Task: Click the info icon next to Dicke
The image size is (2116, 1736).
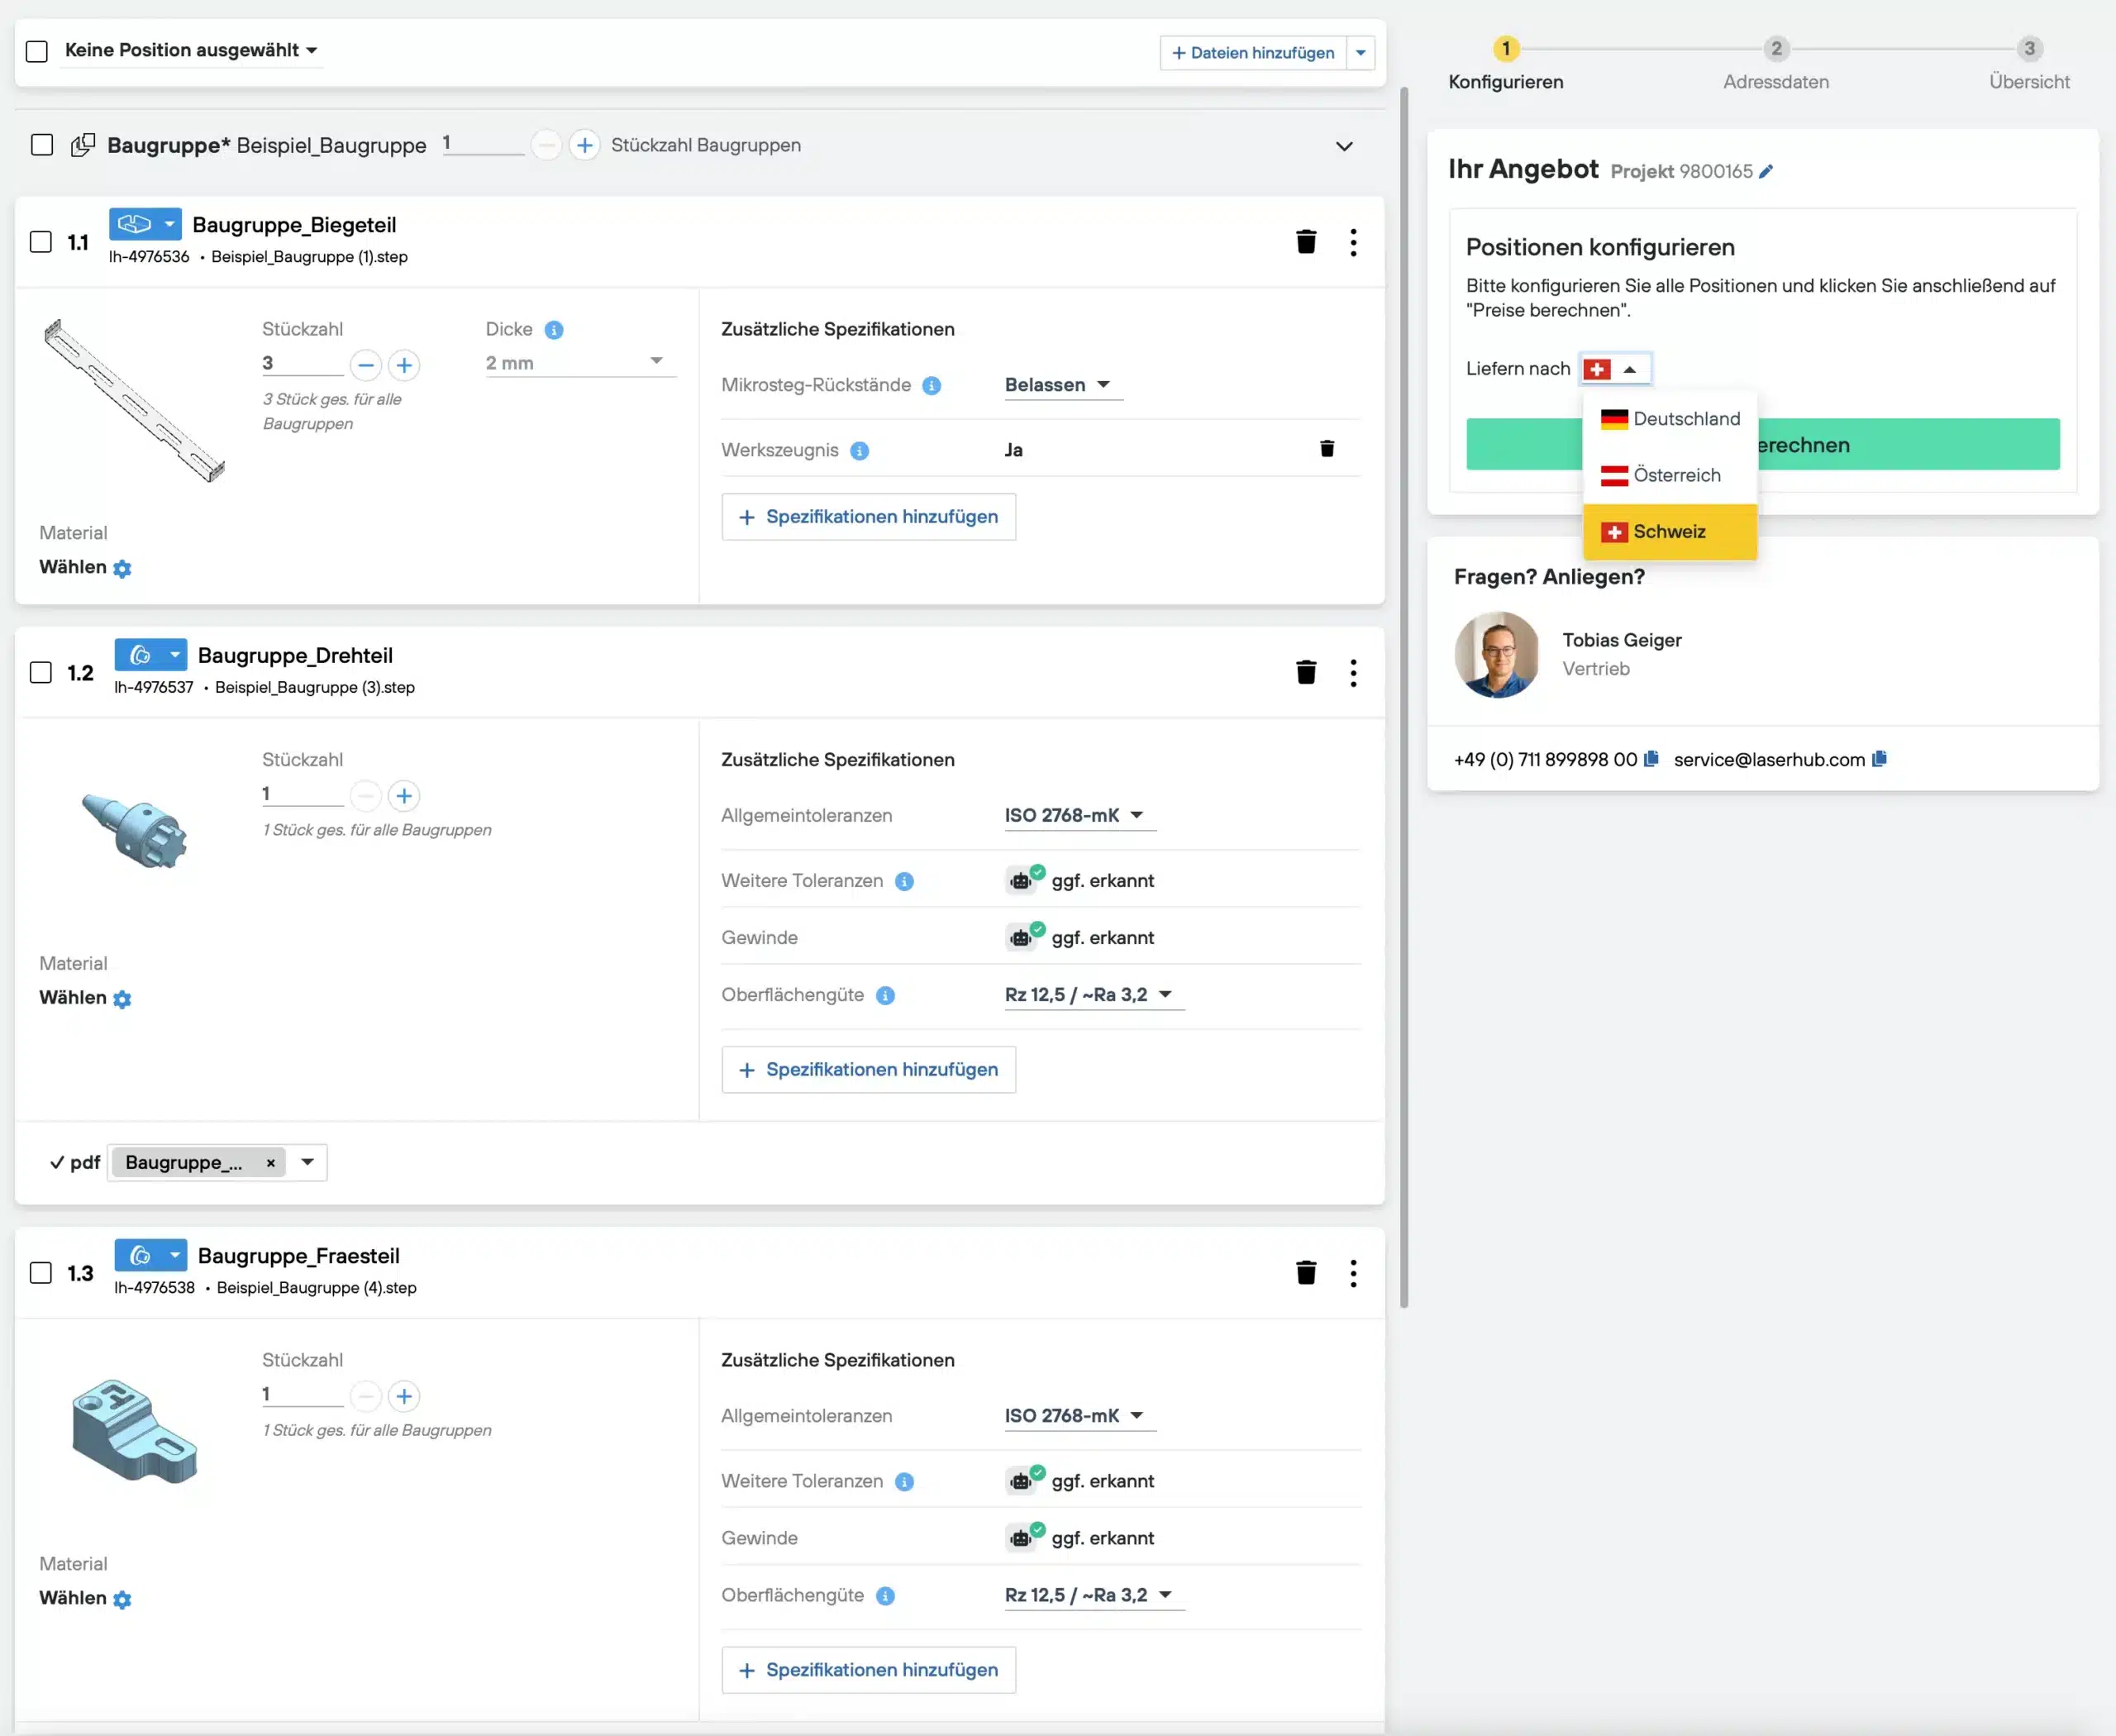Action: pos(554,330)
